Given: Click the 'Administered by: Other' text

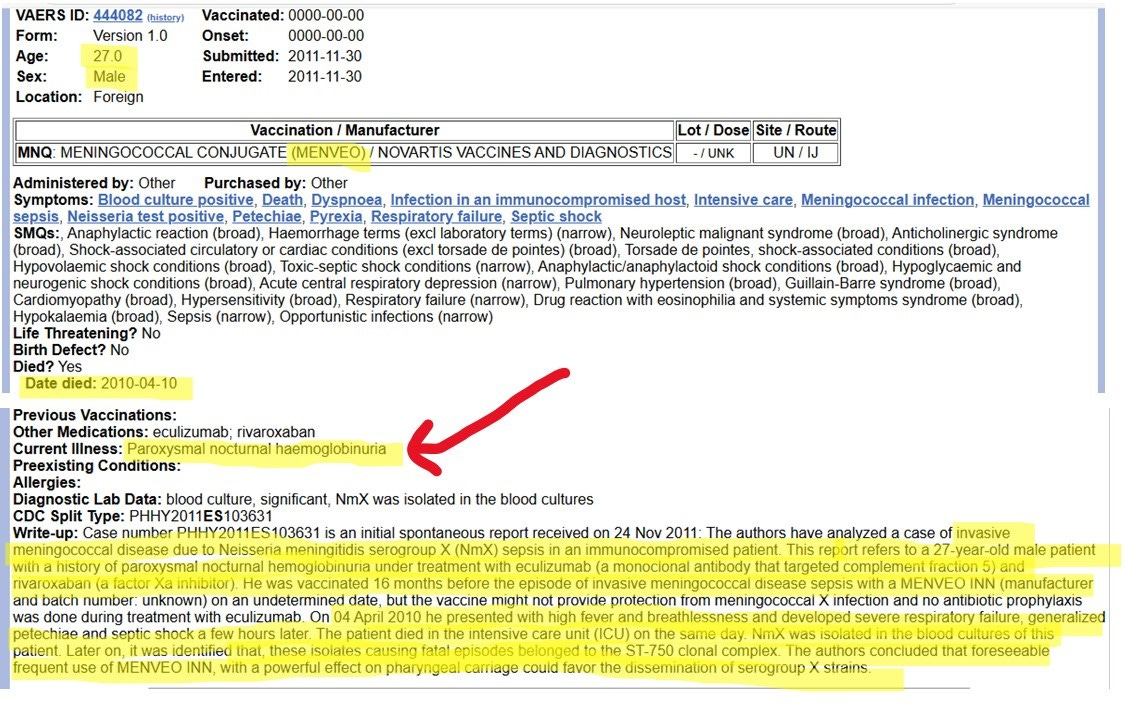Looking at the screenshot, I should [x=94, y=183].
